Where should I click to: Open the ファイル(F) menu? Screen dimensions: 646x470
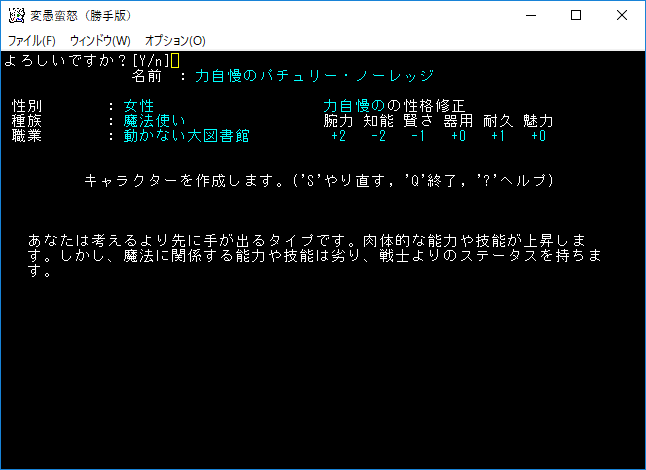[32, 41]
